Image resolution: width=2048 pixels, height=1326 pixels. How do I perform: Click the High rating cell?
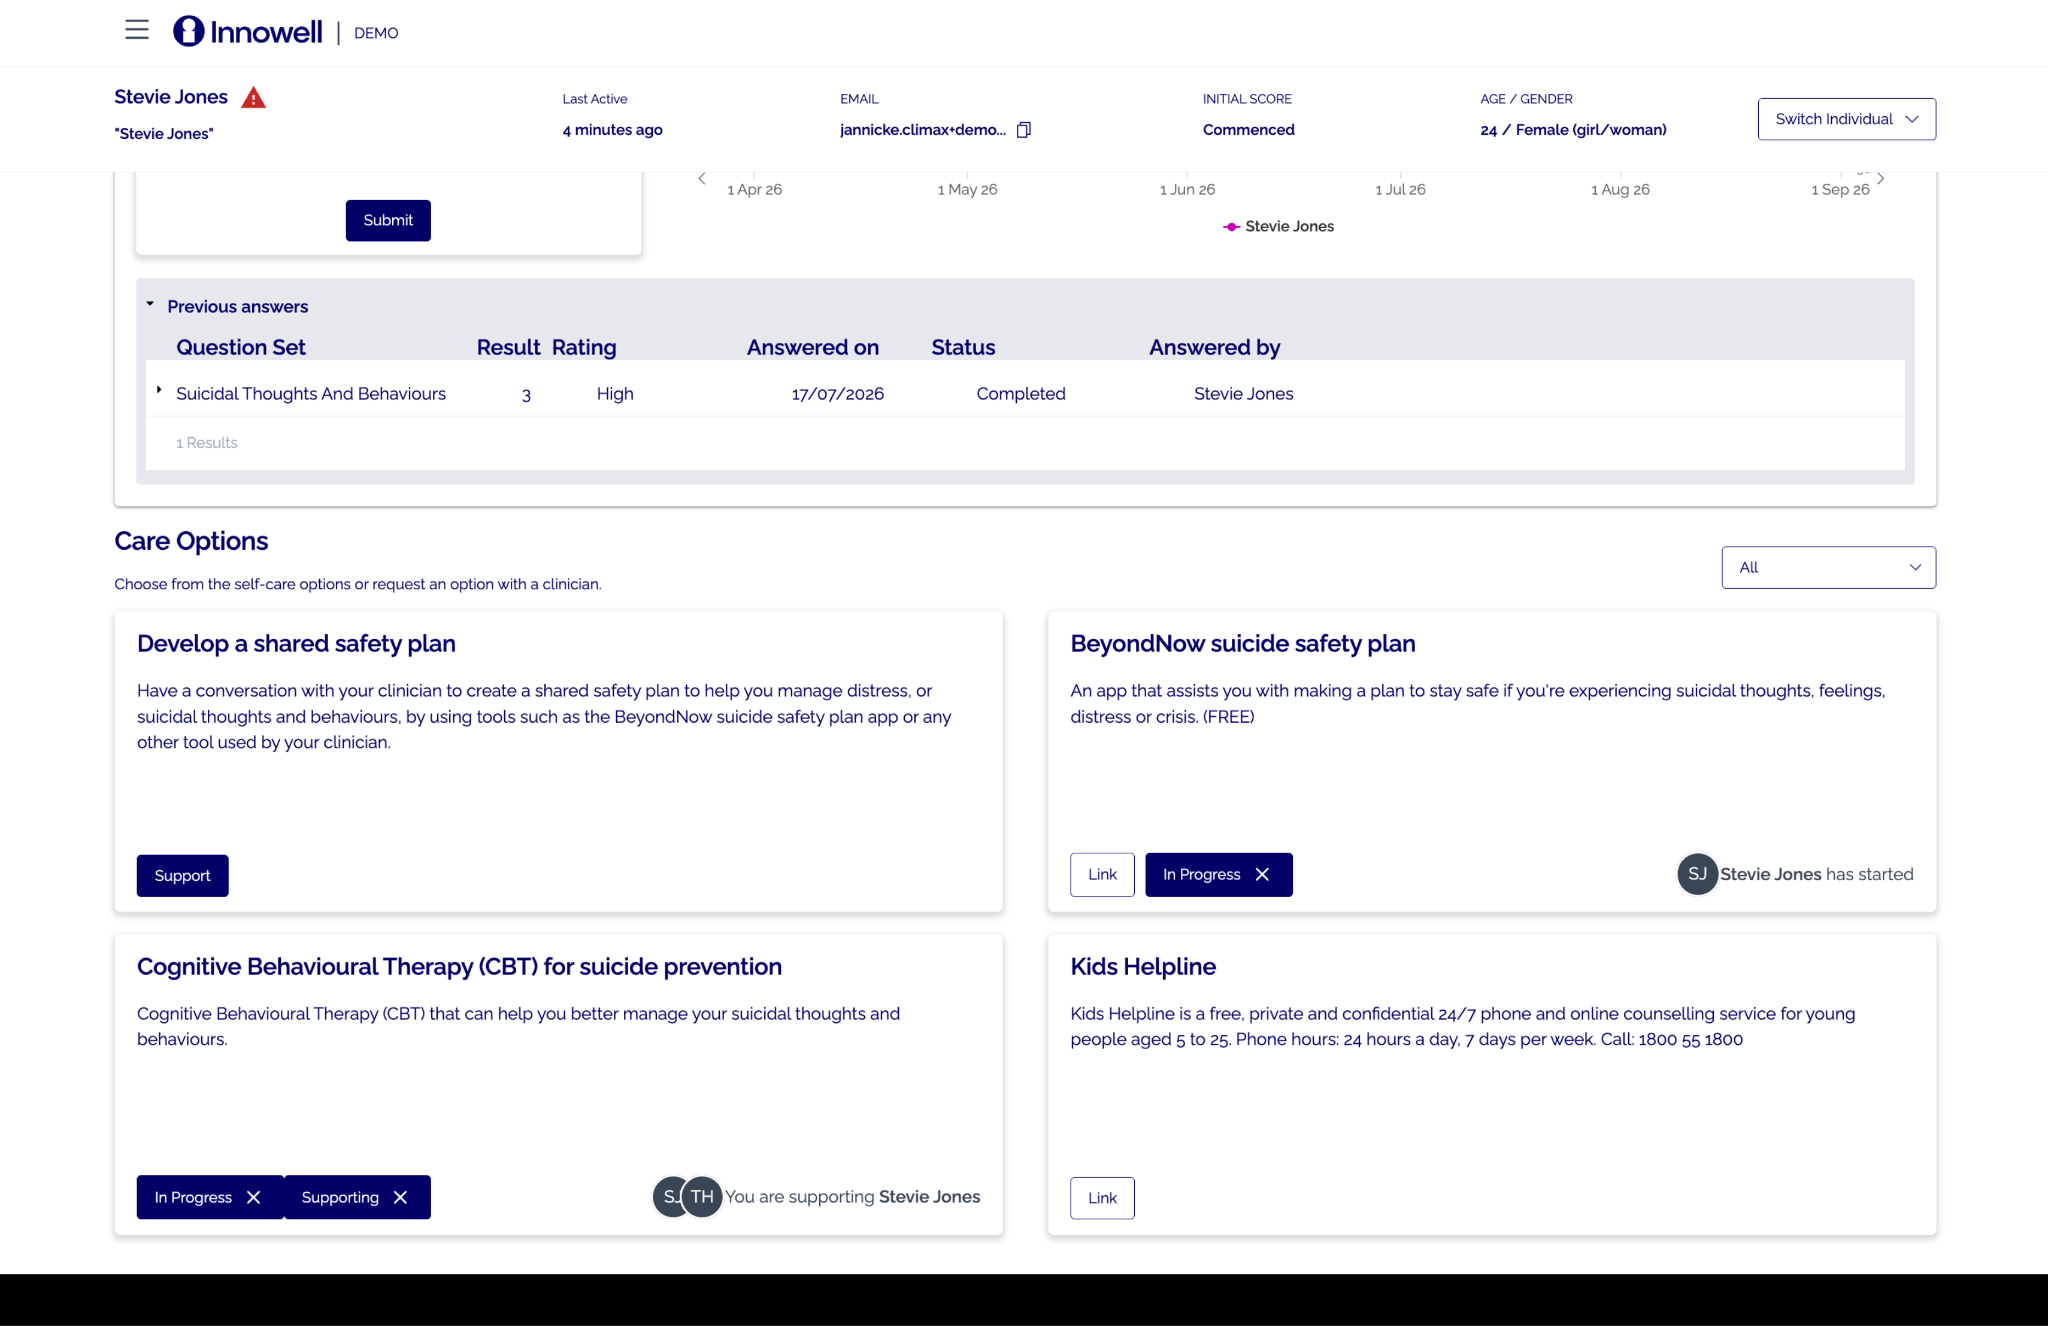615,394
